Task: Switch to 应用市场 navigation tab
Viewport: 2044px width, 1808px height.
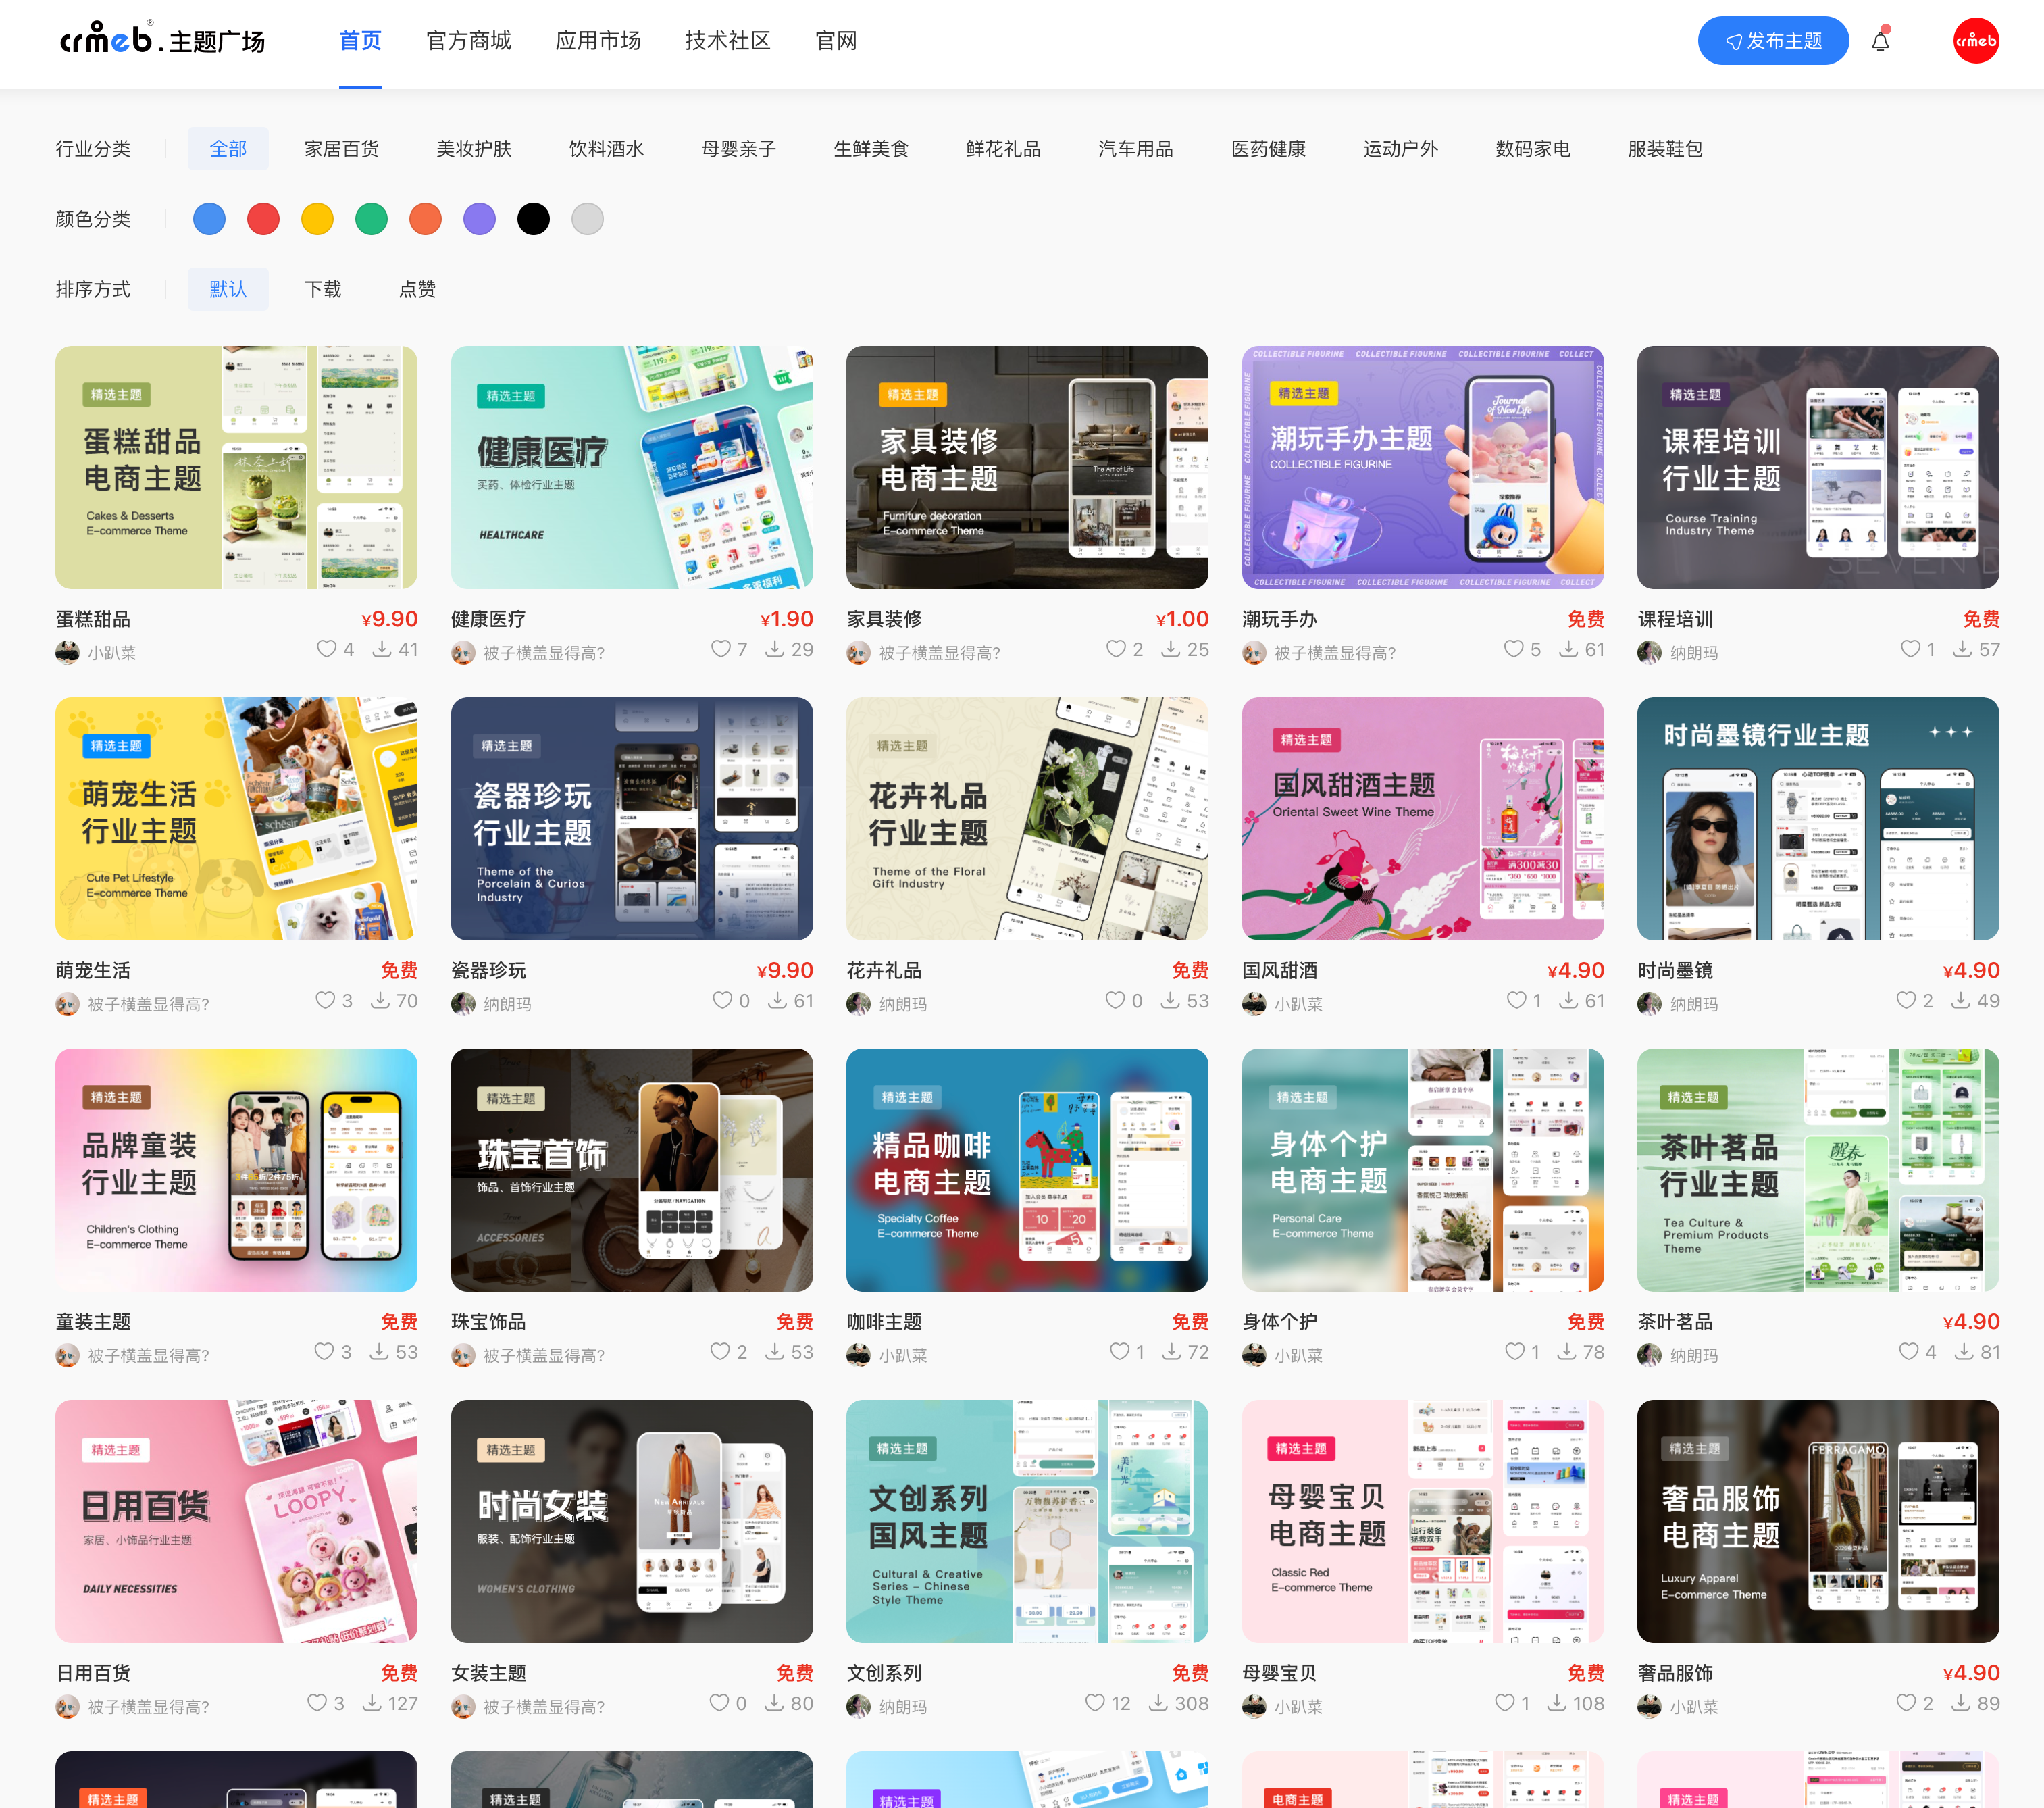Action: coord(597,41)
